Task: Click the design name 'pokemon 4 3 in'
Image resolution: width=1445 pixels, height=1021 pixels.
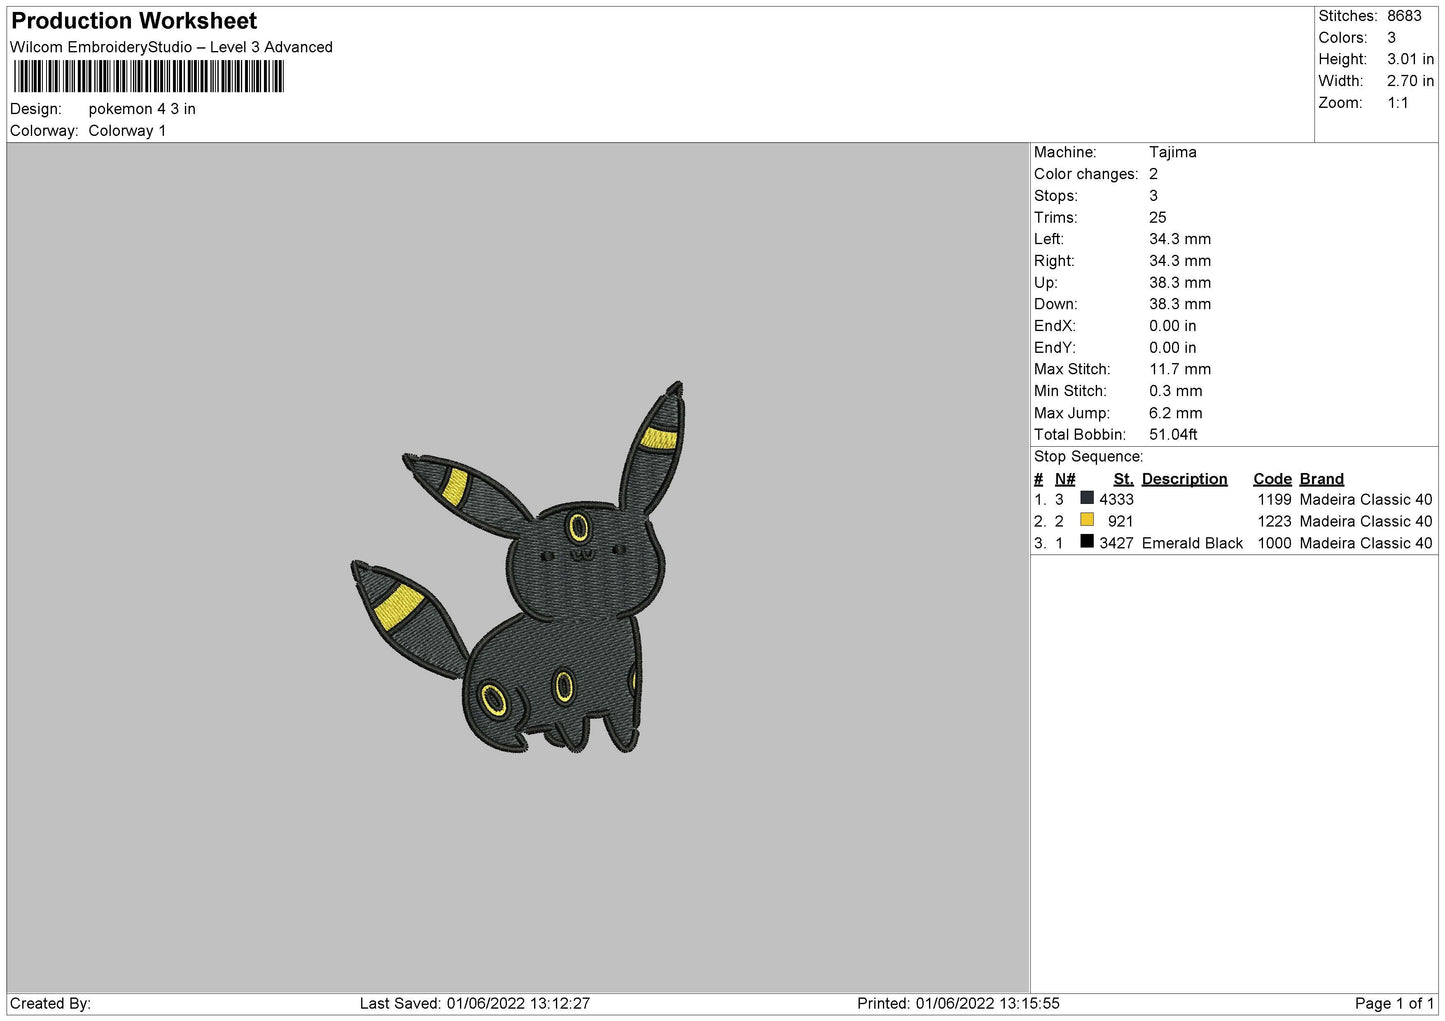Action: click(142, 109)
